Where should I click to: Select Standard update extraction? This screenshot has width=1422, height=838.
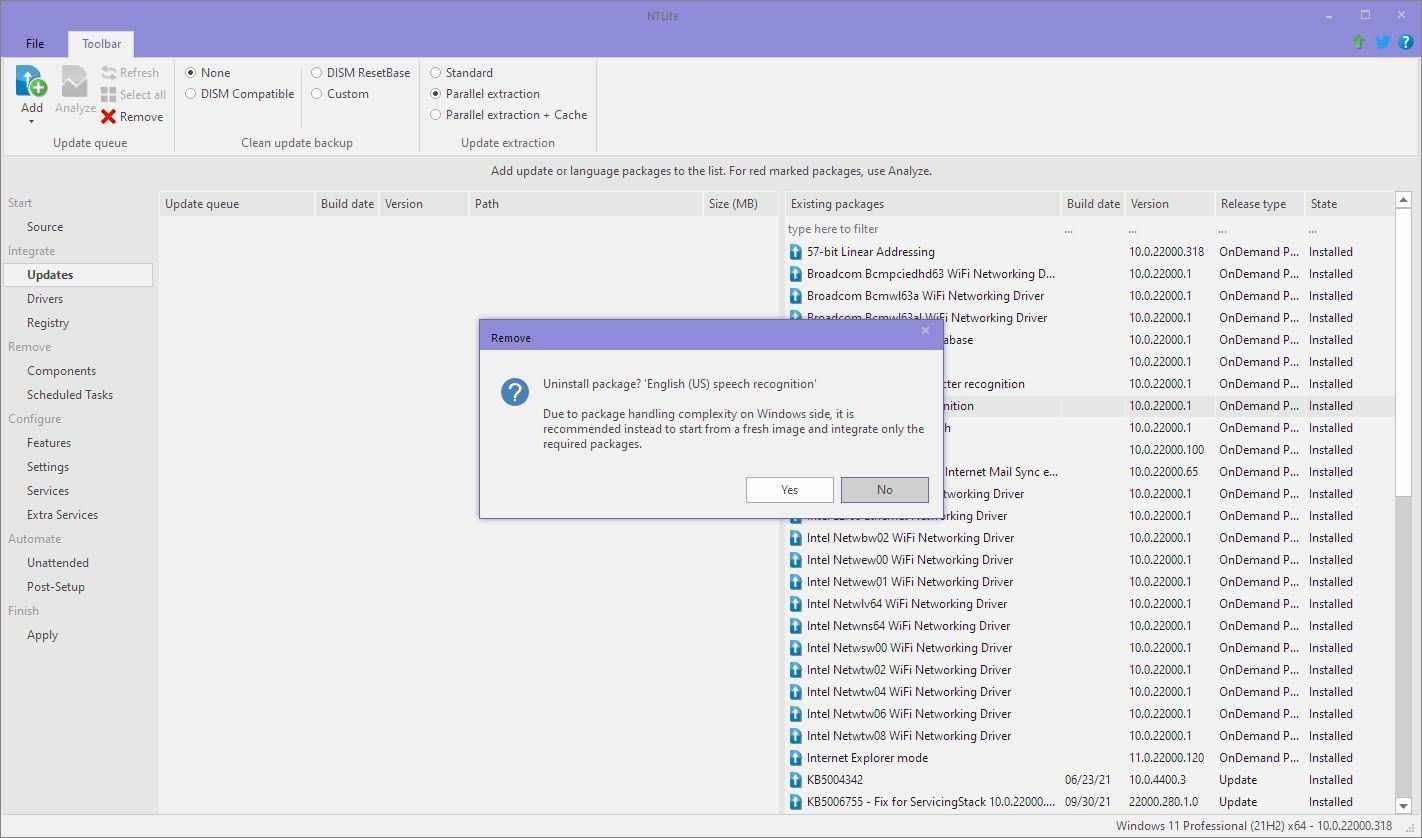click(461, 73)
